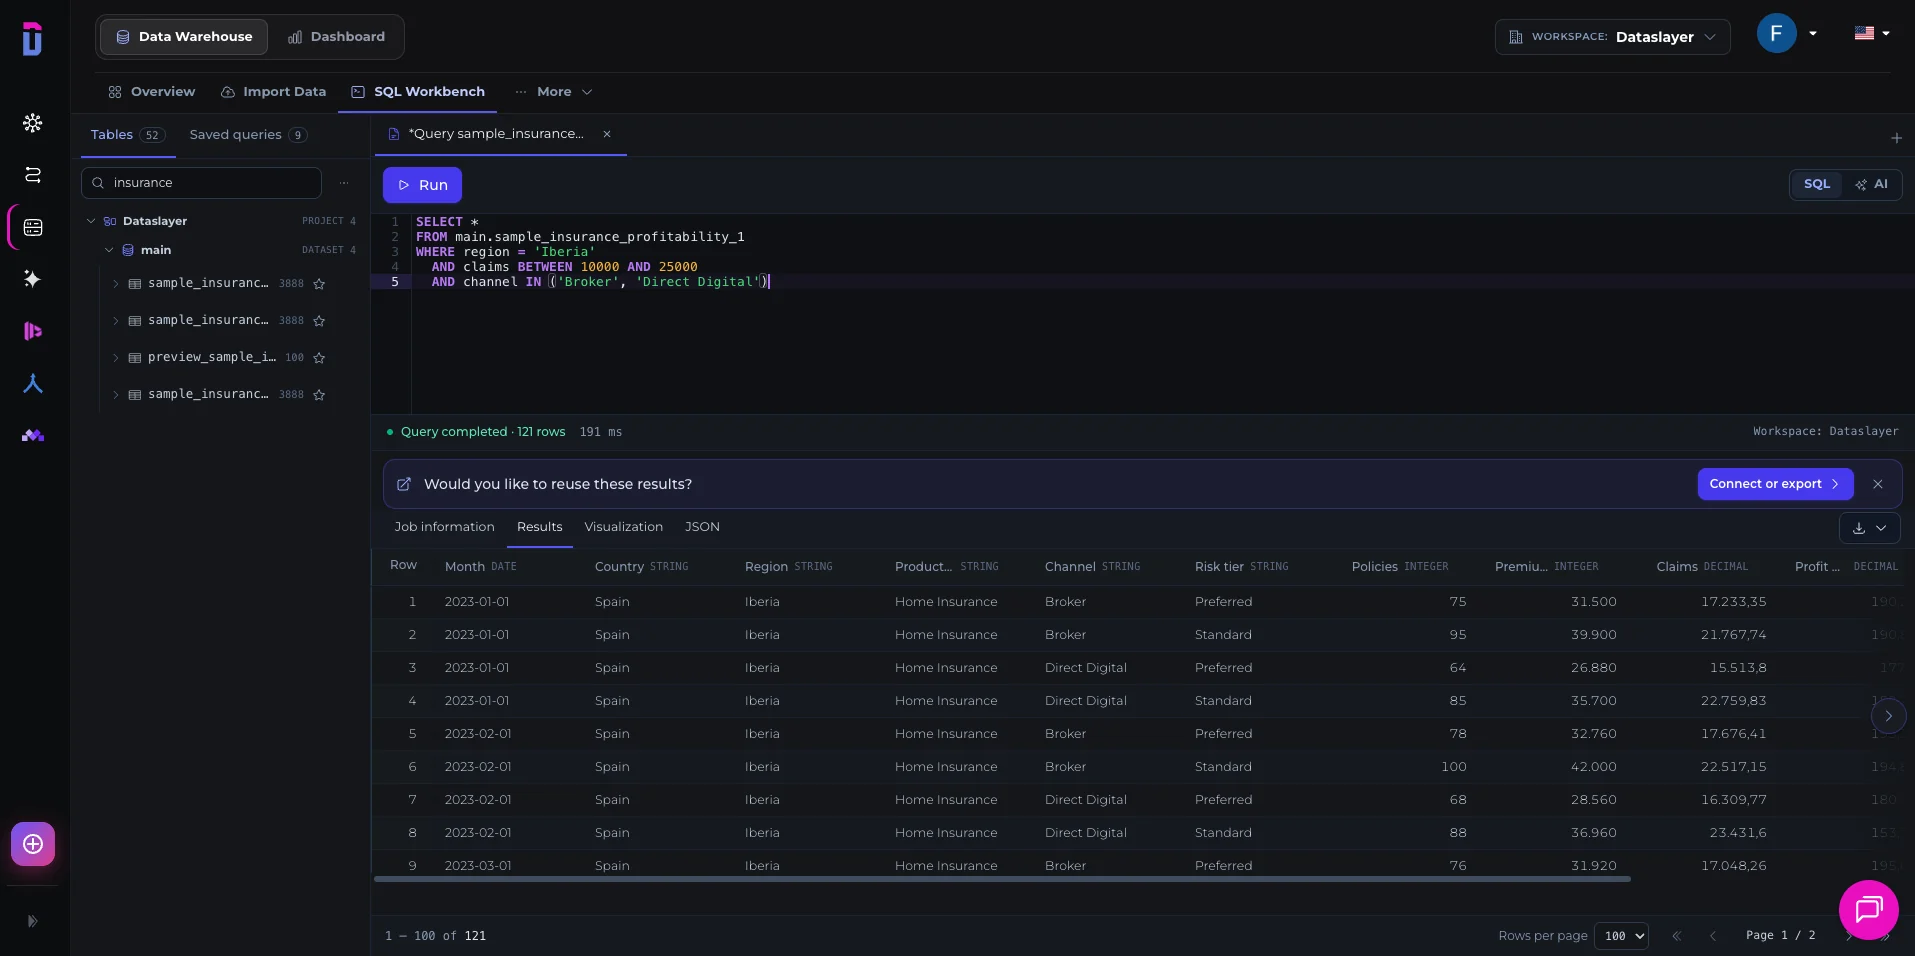This screenshot has height=956, width=1915.
Task: Open the Workspace Dataslayer dropdown
Action: pyautogui.click(x=1612, y=37)
